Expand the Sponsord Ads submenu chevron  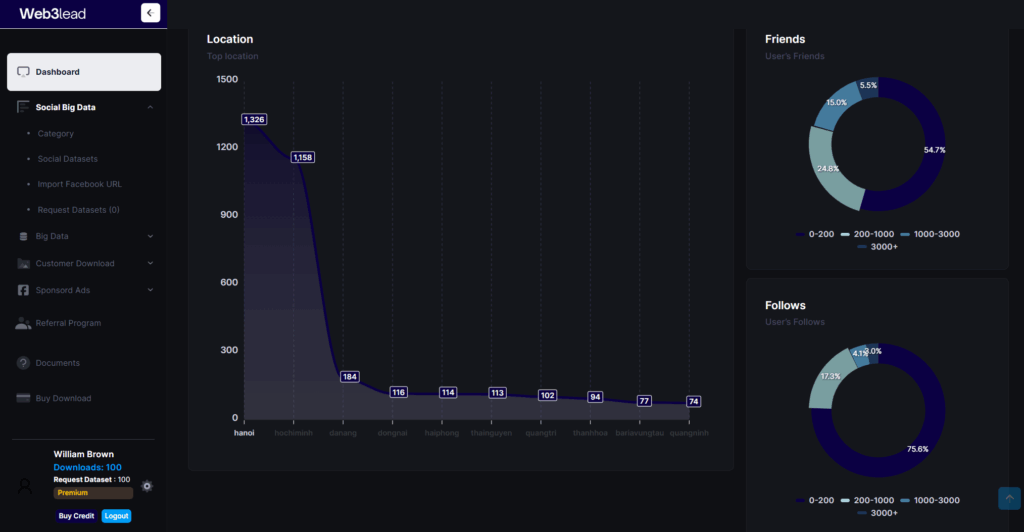[150, 290]
